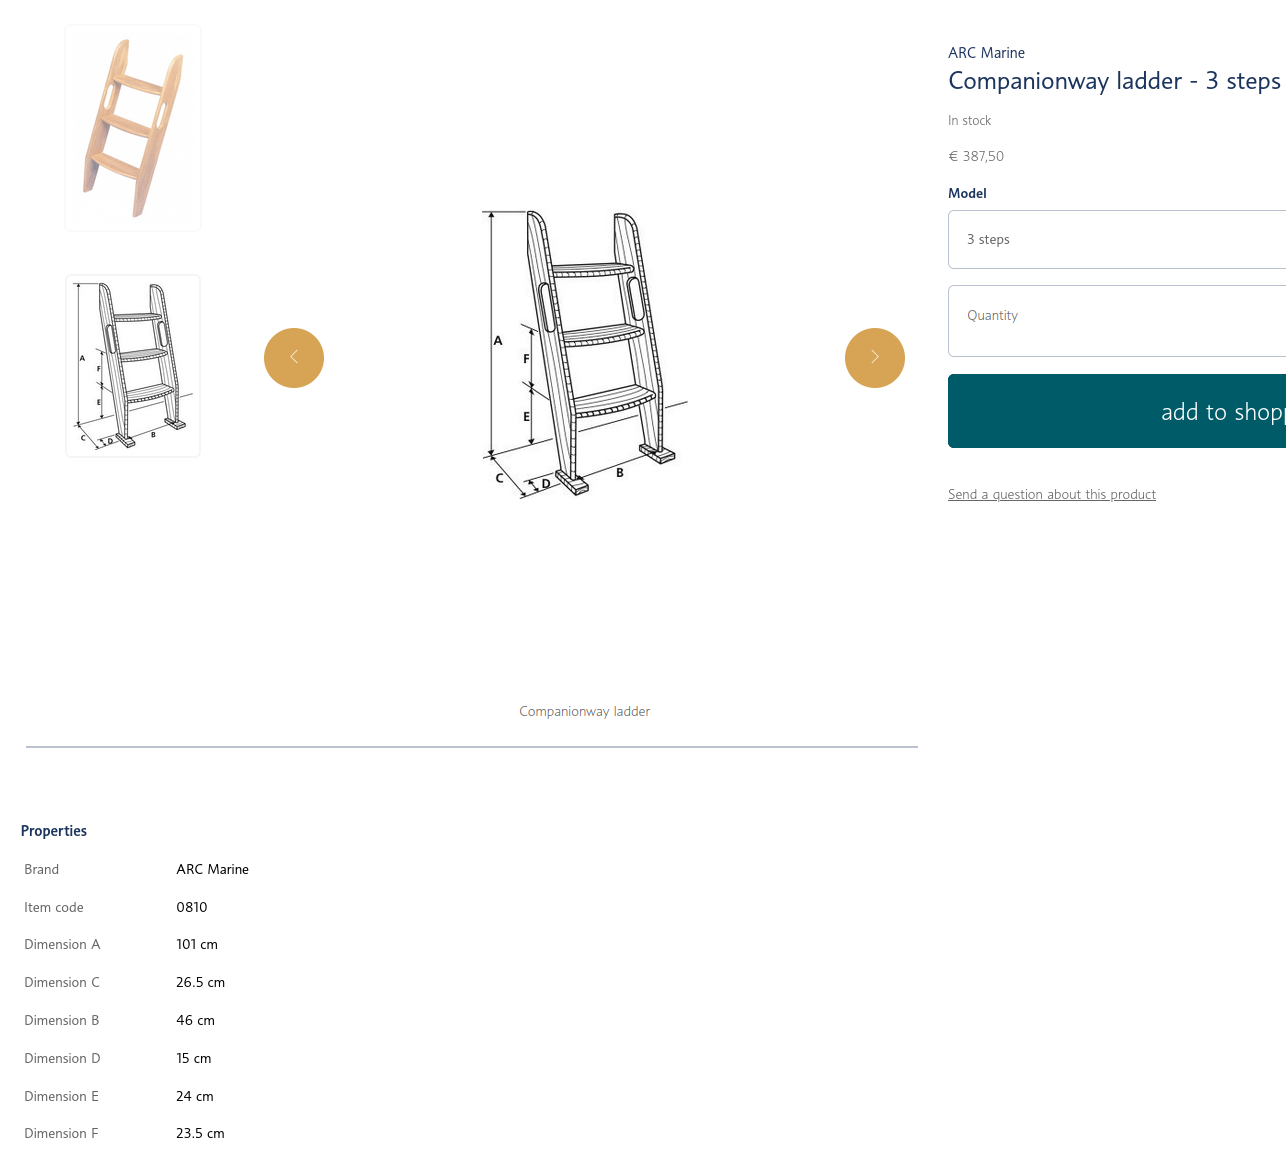Click the Companionway ladder - 3 steps title

pos(1114,81)
